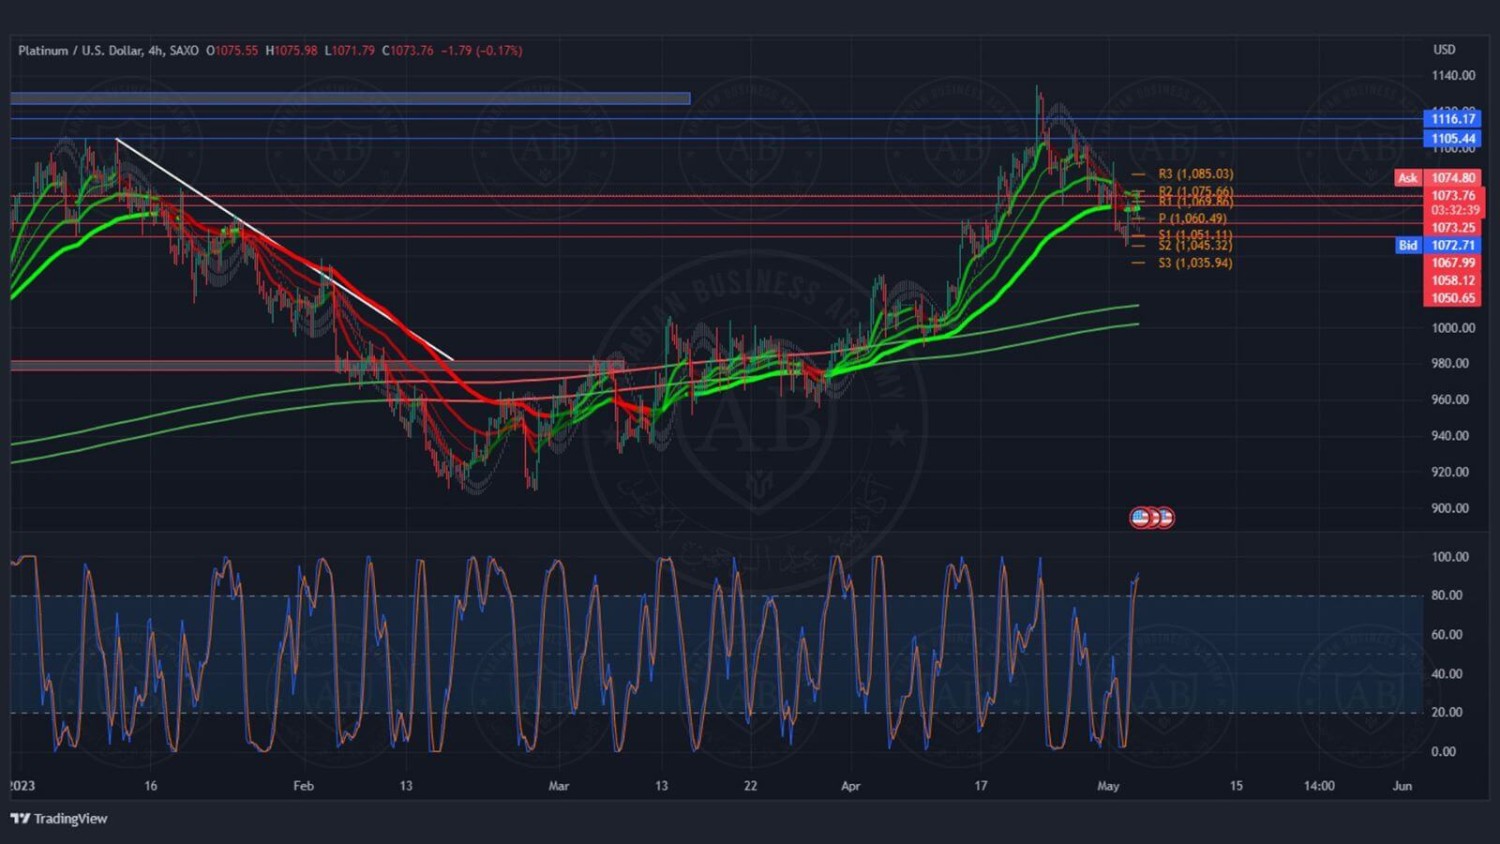Click the 1140.00 price axis label
This screenshot has width=1500, height=844.
(1453, 76)
